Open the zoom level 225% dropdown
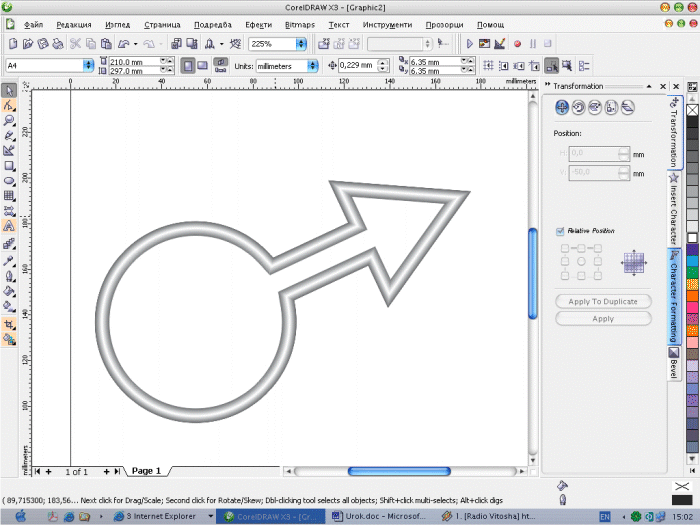This screenshot has height=525, width=700. coord(301,44)
